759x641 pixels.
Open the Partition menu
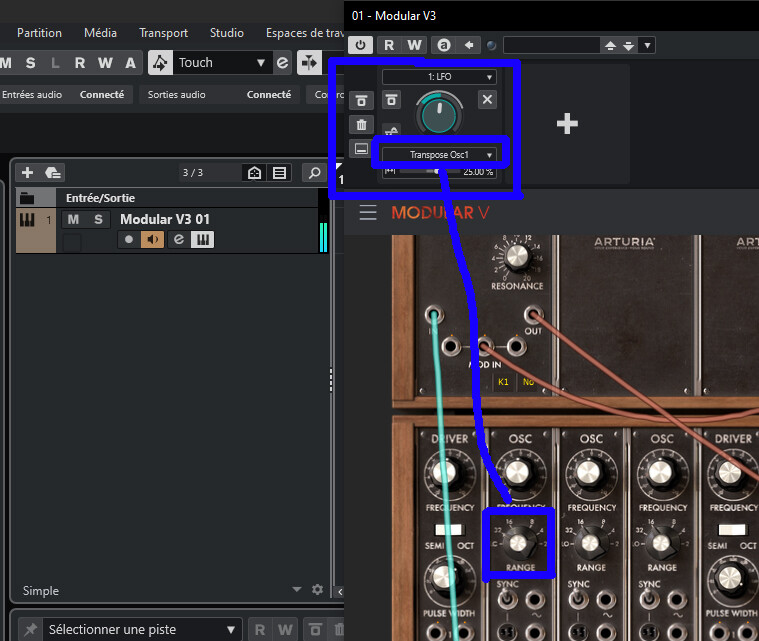click(x=39, y=33)
